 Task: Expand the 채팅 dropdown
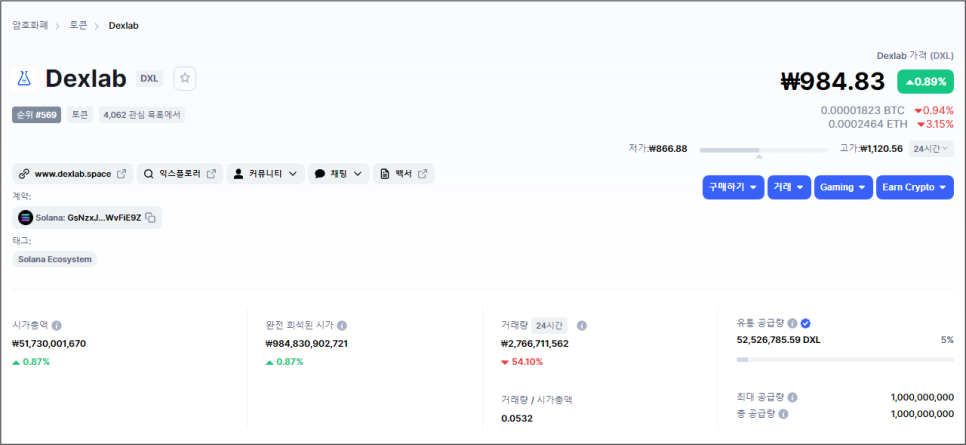(x=338, y=174)
